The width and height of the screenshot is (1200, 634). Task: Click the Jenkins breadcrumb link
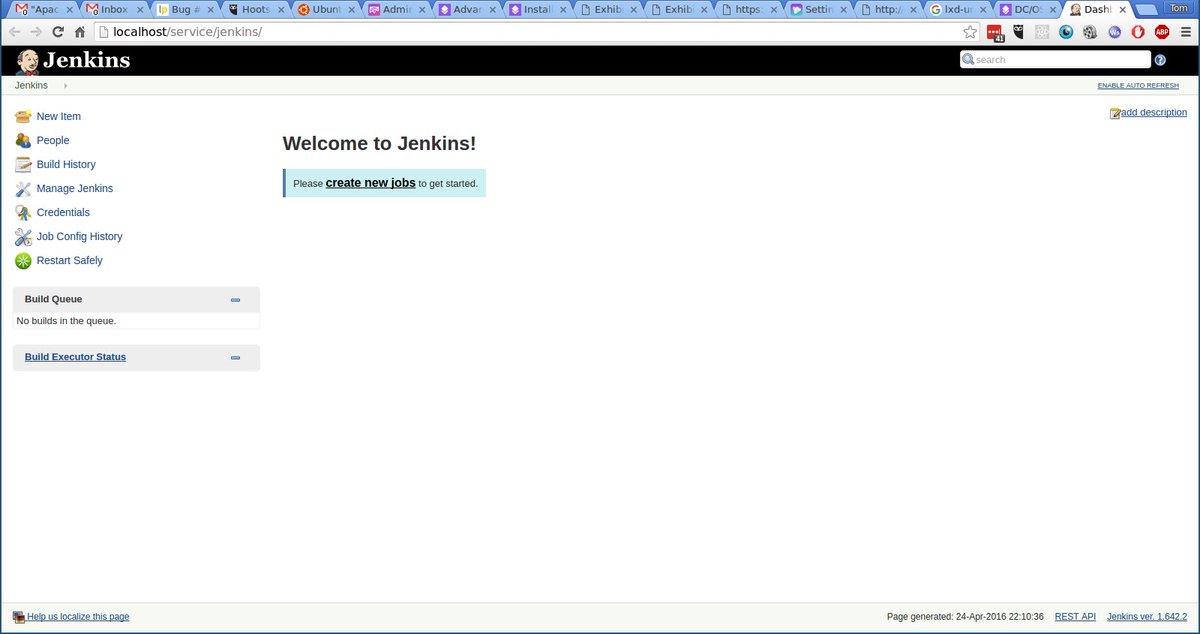[31, 86]
